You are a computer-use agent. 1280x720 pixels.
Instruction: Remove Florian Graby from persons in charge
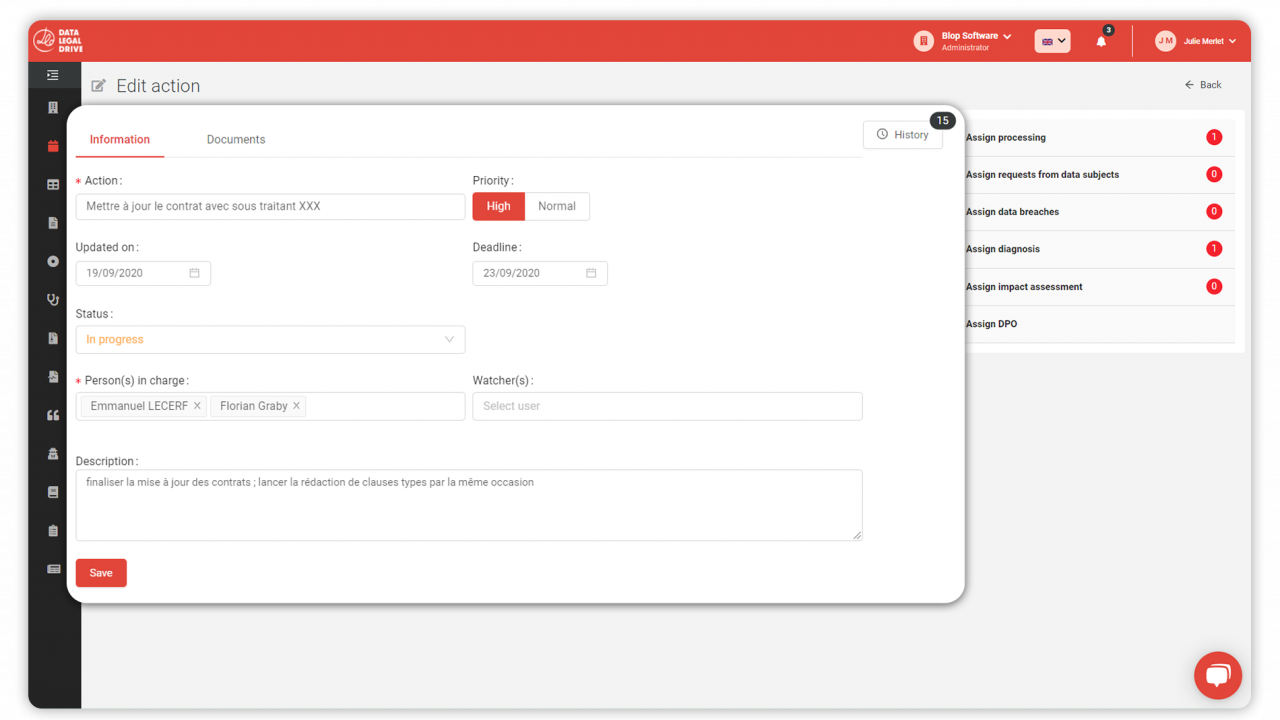pyautogui.click(x=296, y=406)
